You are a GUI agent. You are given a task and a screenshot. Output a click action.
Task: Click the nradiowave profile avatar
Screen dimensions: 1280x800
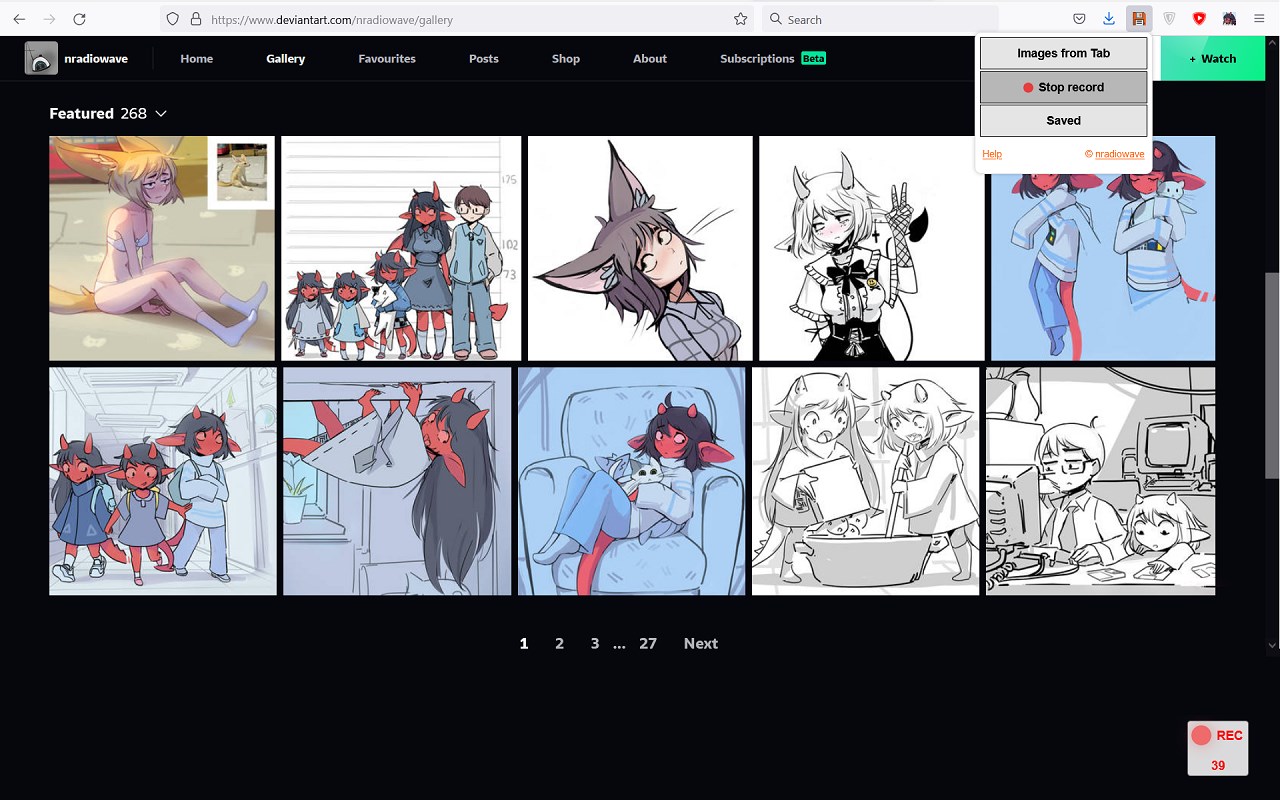(x=41, y=58)
